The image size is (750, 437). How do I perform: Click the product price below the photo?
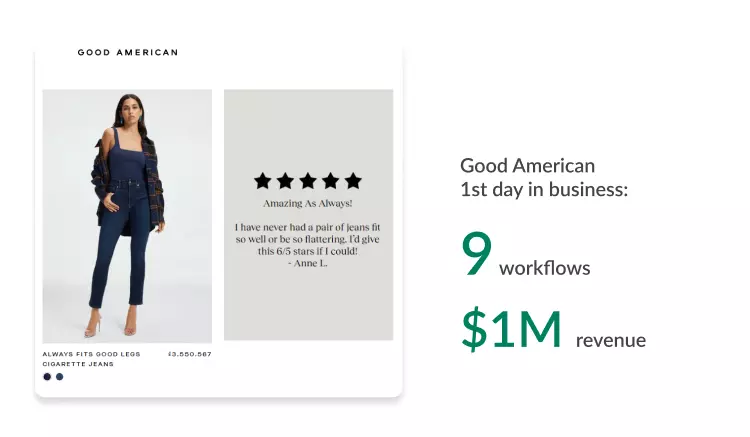tap(189, 354)
